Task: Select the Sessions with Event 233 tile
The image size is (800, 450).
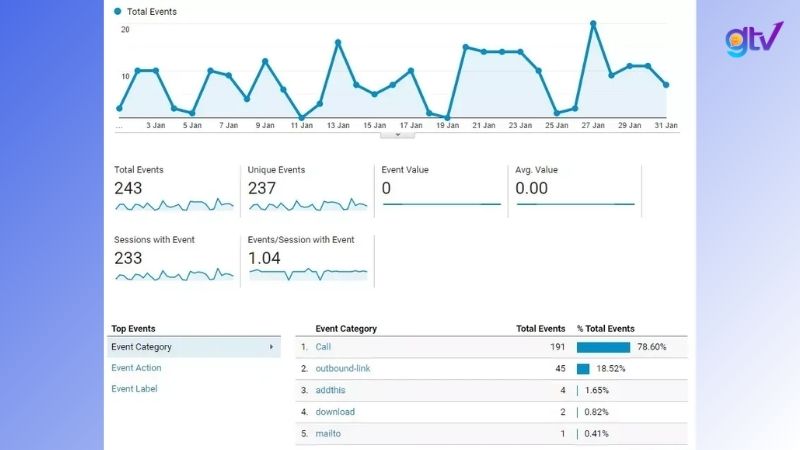Action: click(x=173, y=260)
